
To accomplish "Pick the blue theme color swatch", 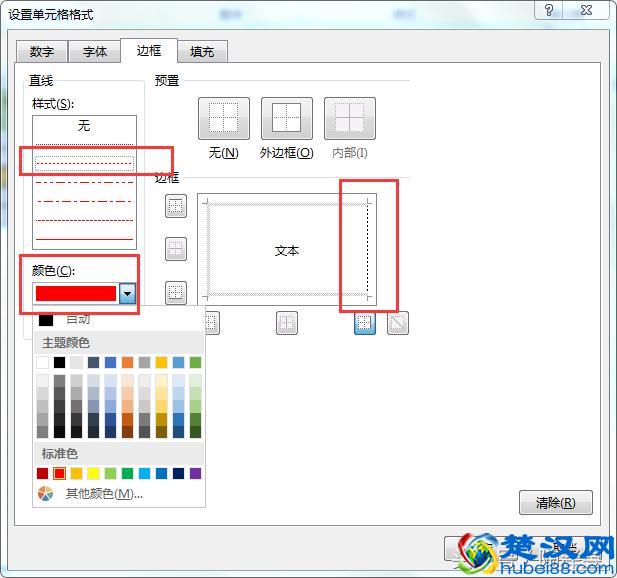I will (111, 362).
